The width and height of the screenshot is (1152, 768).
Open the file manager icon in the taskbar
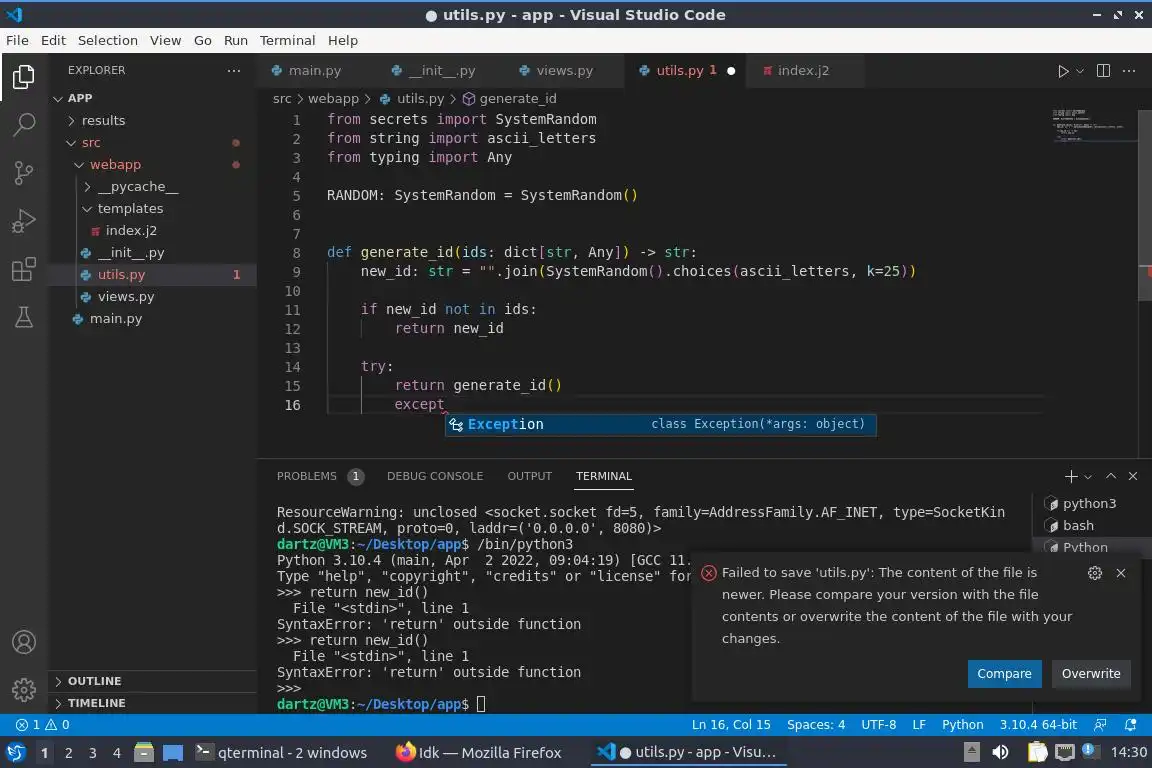pos(144,752)
